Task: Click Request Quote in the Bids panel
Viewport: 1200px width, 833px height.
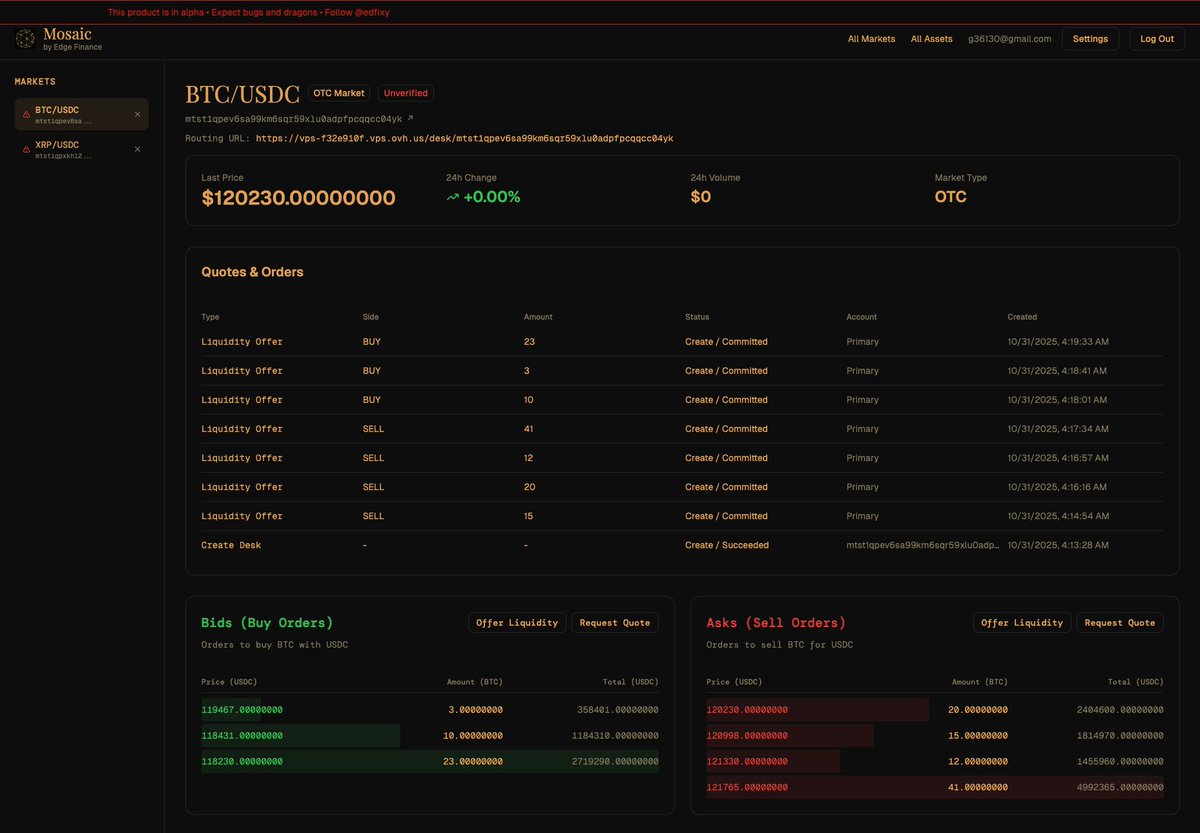Action: click(615, 622)
